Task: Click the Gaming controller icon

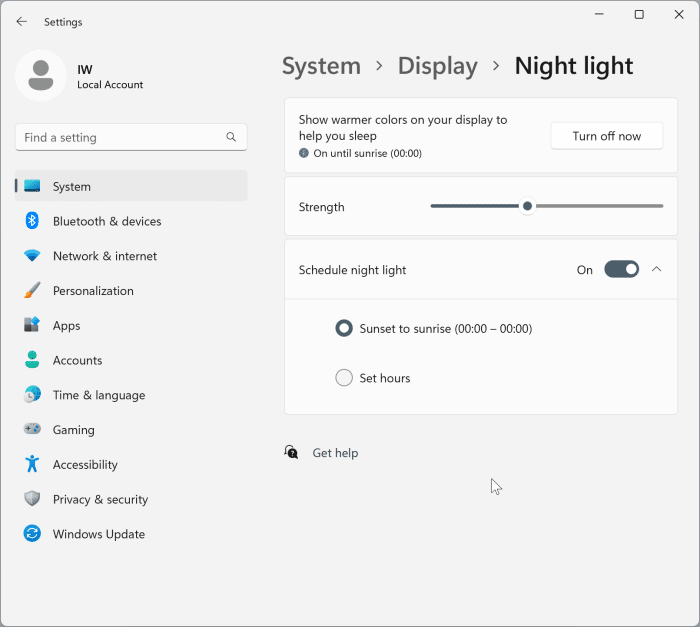Action: click(x=32, y=429)
